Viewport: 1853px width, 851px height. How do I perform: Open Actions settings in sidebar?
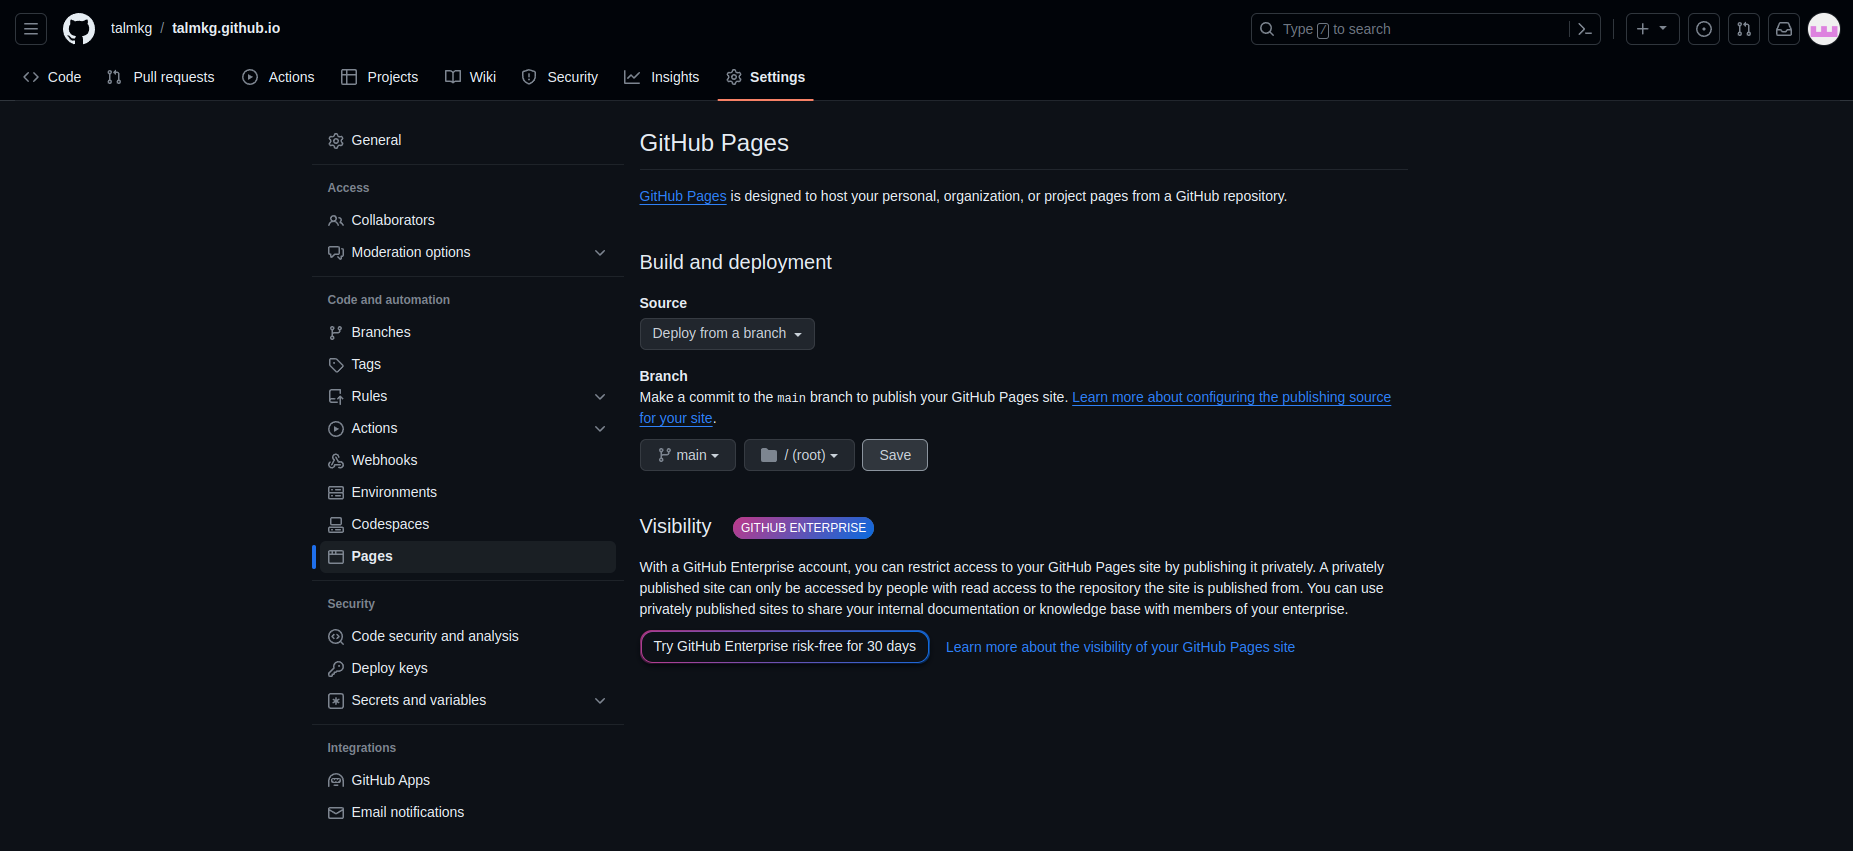pos(468,429)
